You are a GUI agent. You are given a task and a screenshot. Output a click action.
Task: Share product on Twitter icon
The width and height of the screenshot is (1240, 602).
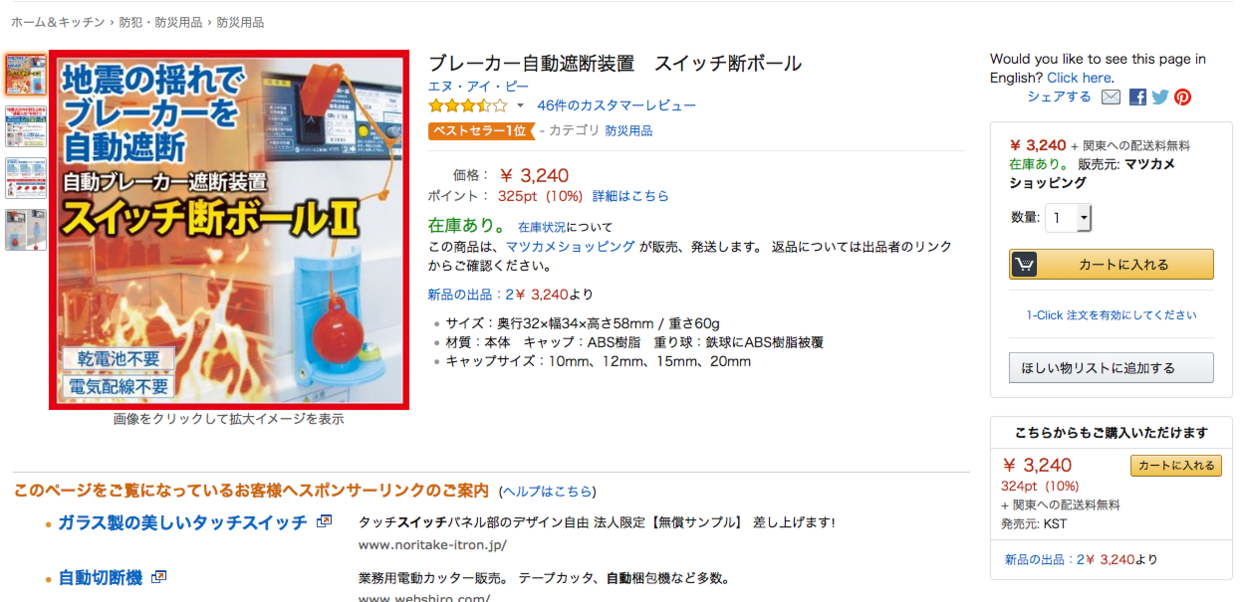click(1160, 97)
